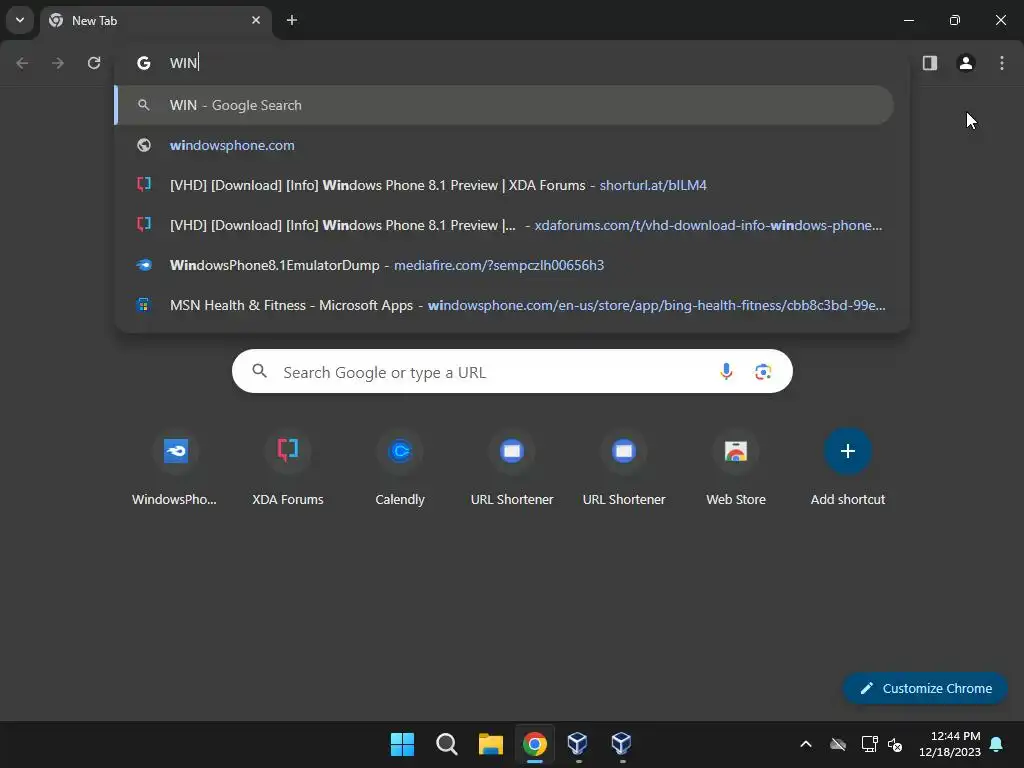Open the Calendly shortcut tile
Screen dimensions: 1024x768
pos(400,469)
